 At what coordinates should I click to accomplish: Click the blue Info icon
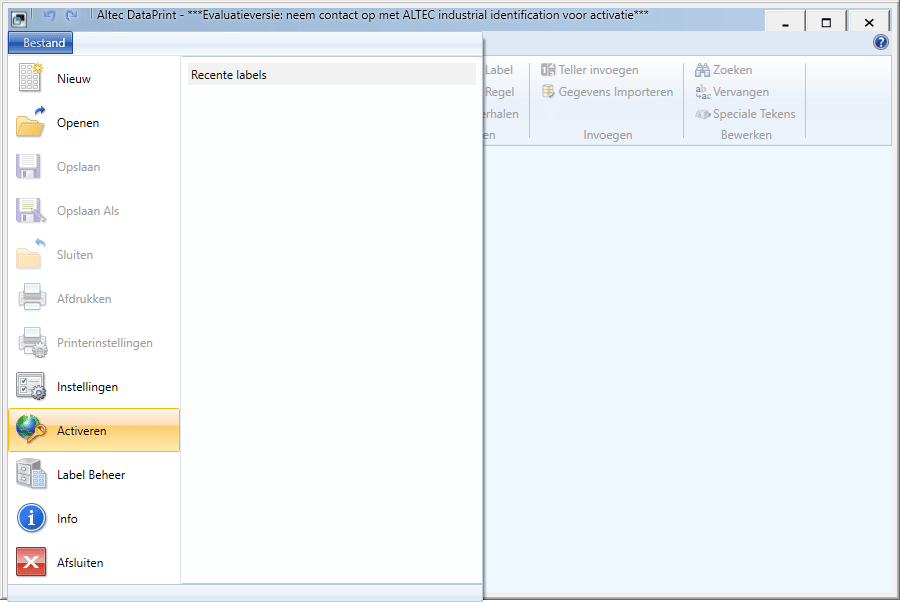pos(31,518)
